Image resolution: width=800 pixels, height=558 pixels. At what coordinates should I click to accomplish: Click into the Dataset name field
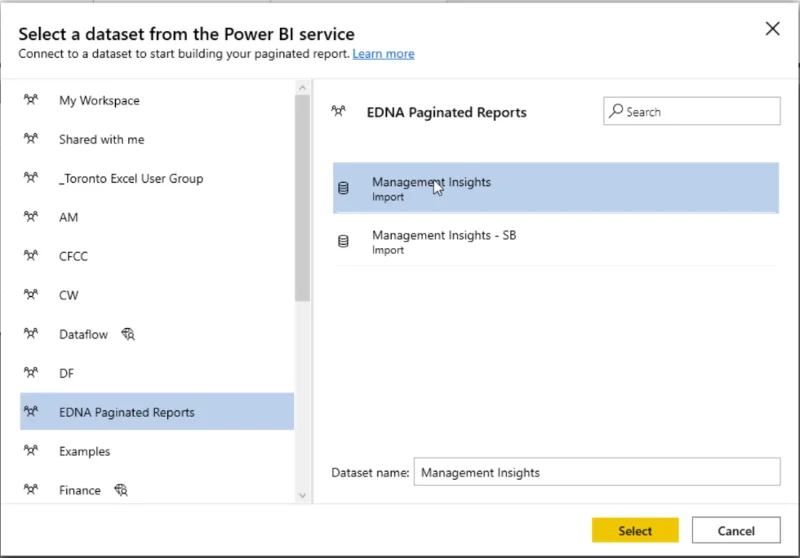point(597,472)
